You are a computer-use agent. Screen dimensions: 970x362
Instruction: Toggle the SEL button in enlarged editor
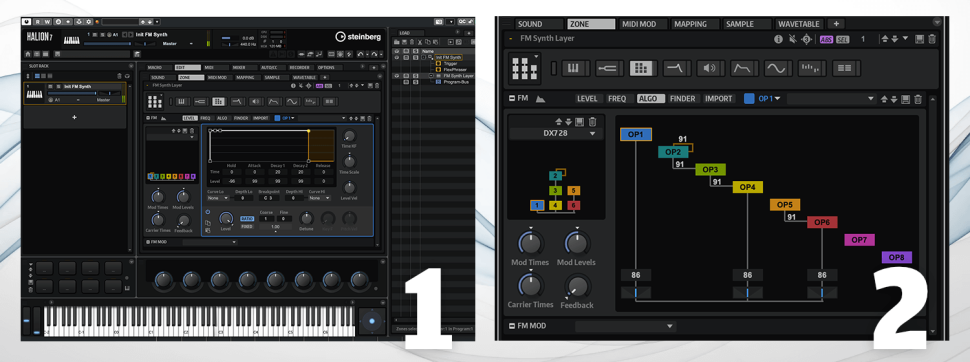(x=843, y=39)
